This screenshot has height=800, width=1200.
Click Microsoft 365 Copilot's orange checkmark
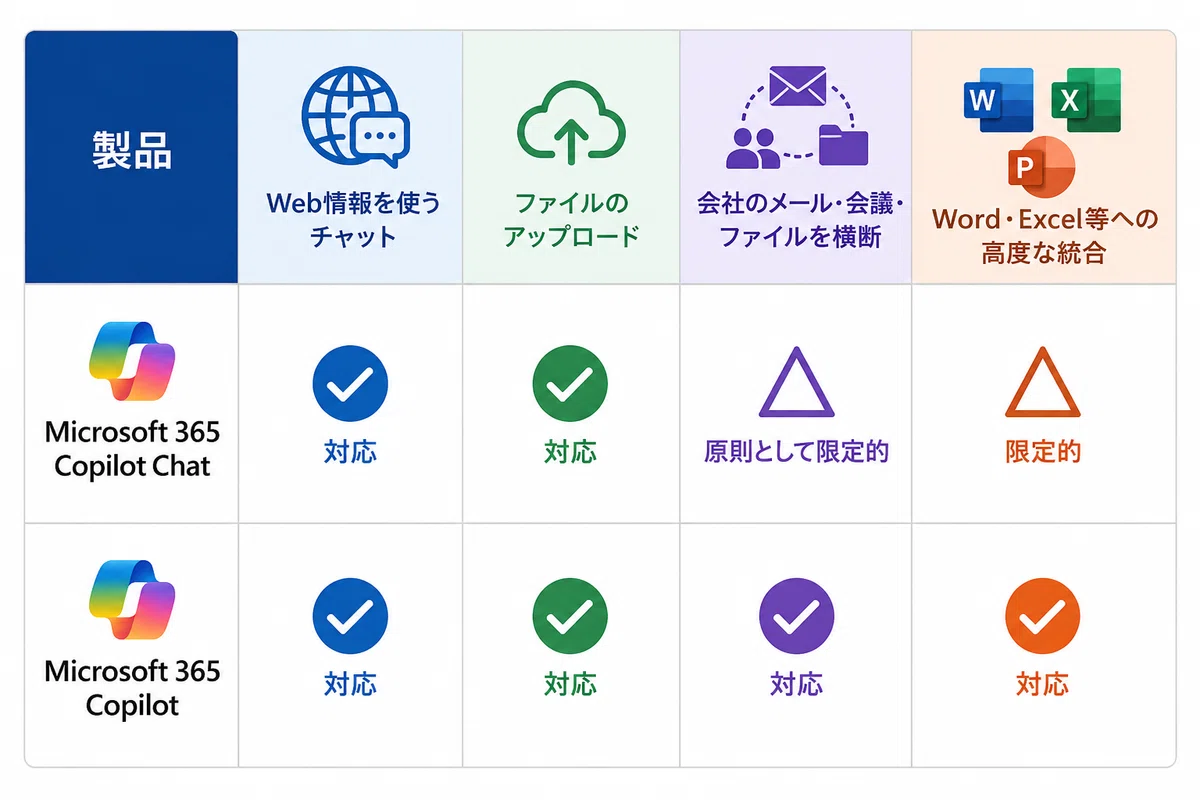pos(1042,616)
